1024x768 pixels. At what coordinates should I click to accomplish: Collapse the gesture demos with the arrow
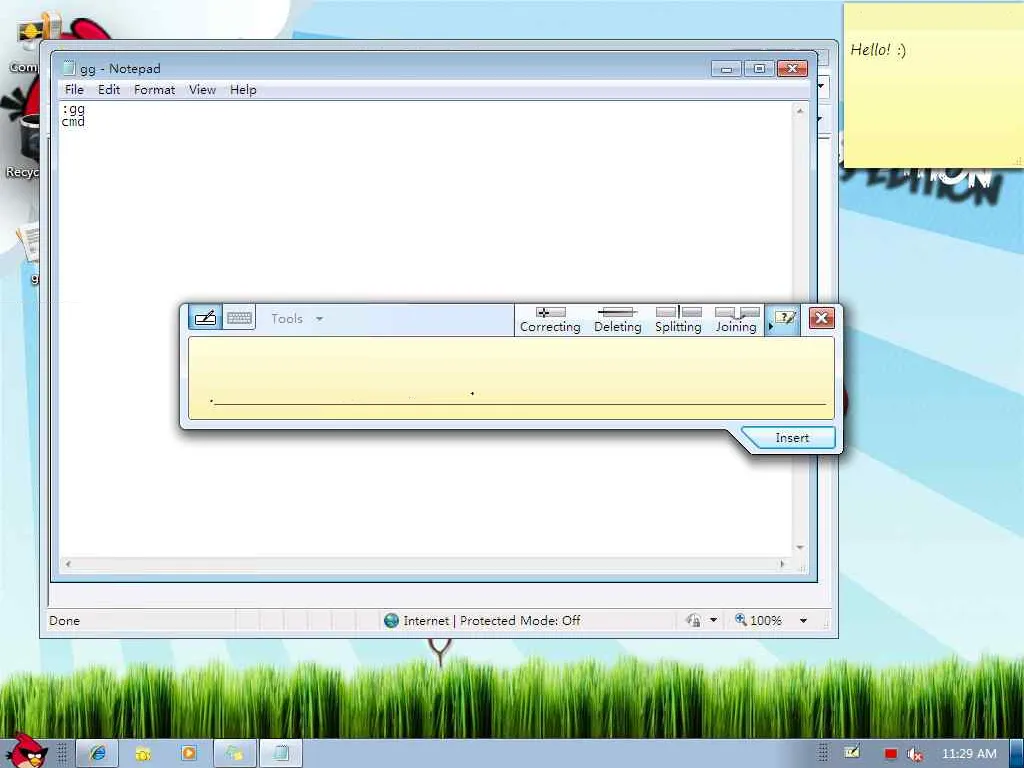pos(770,326)
